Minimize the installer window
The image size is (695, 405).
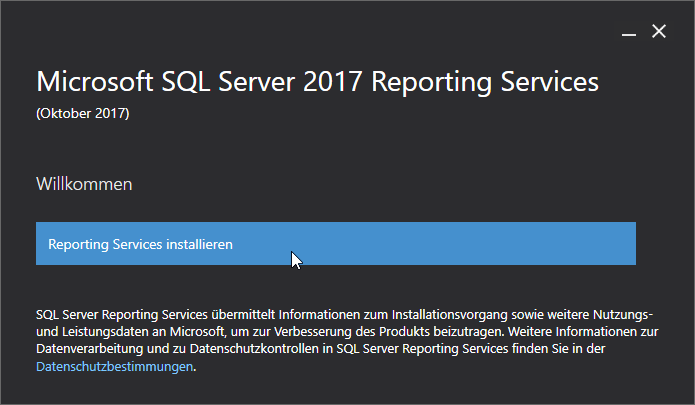629,33
